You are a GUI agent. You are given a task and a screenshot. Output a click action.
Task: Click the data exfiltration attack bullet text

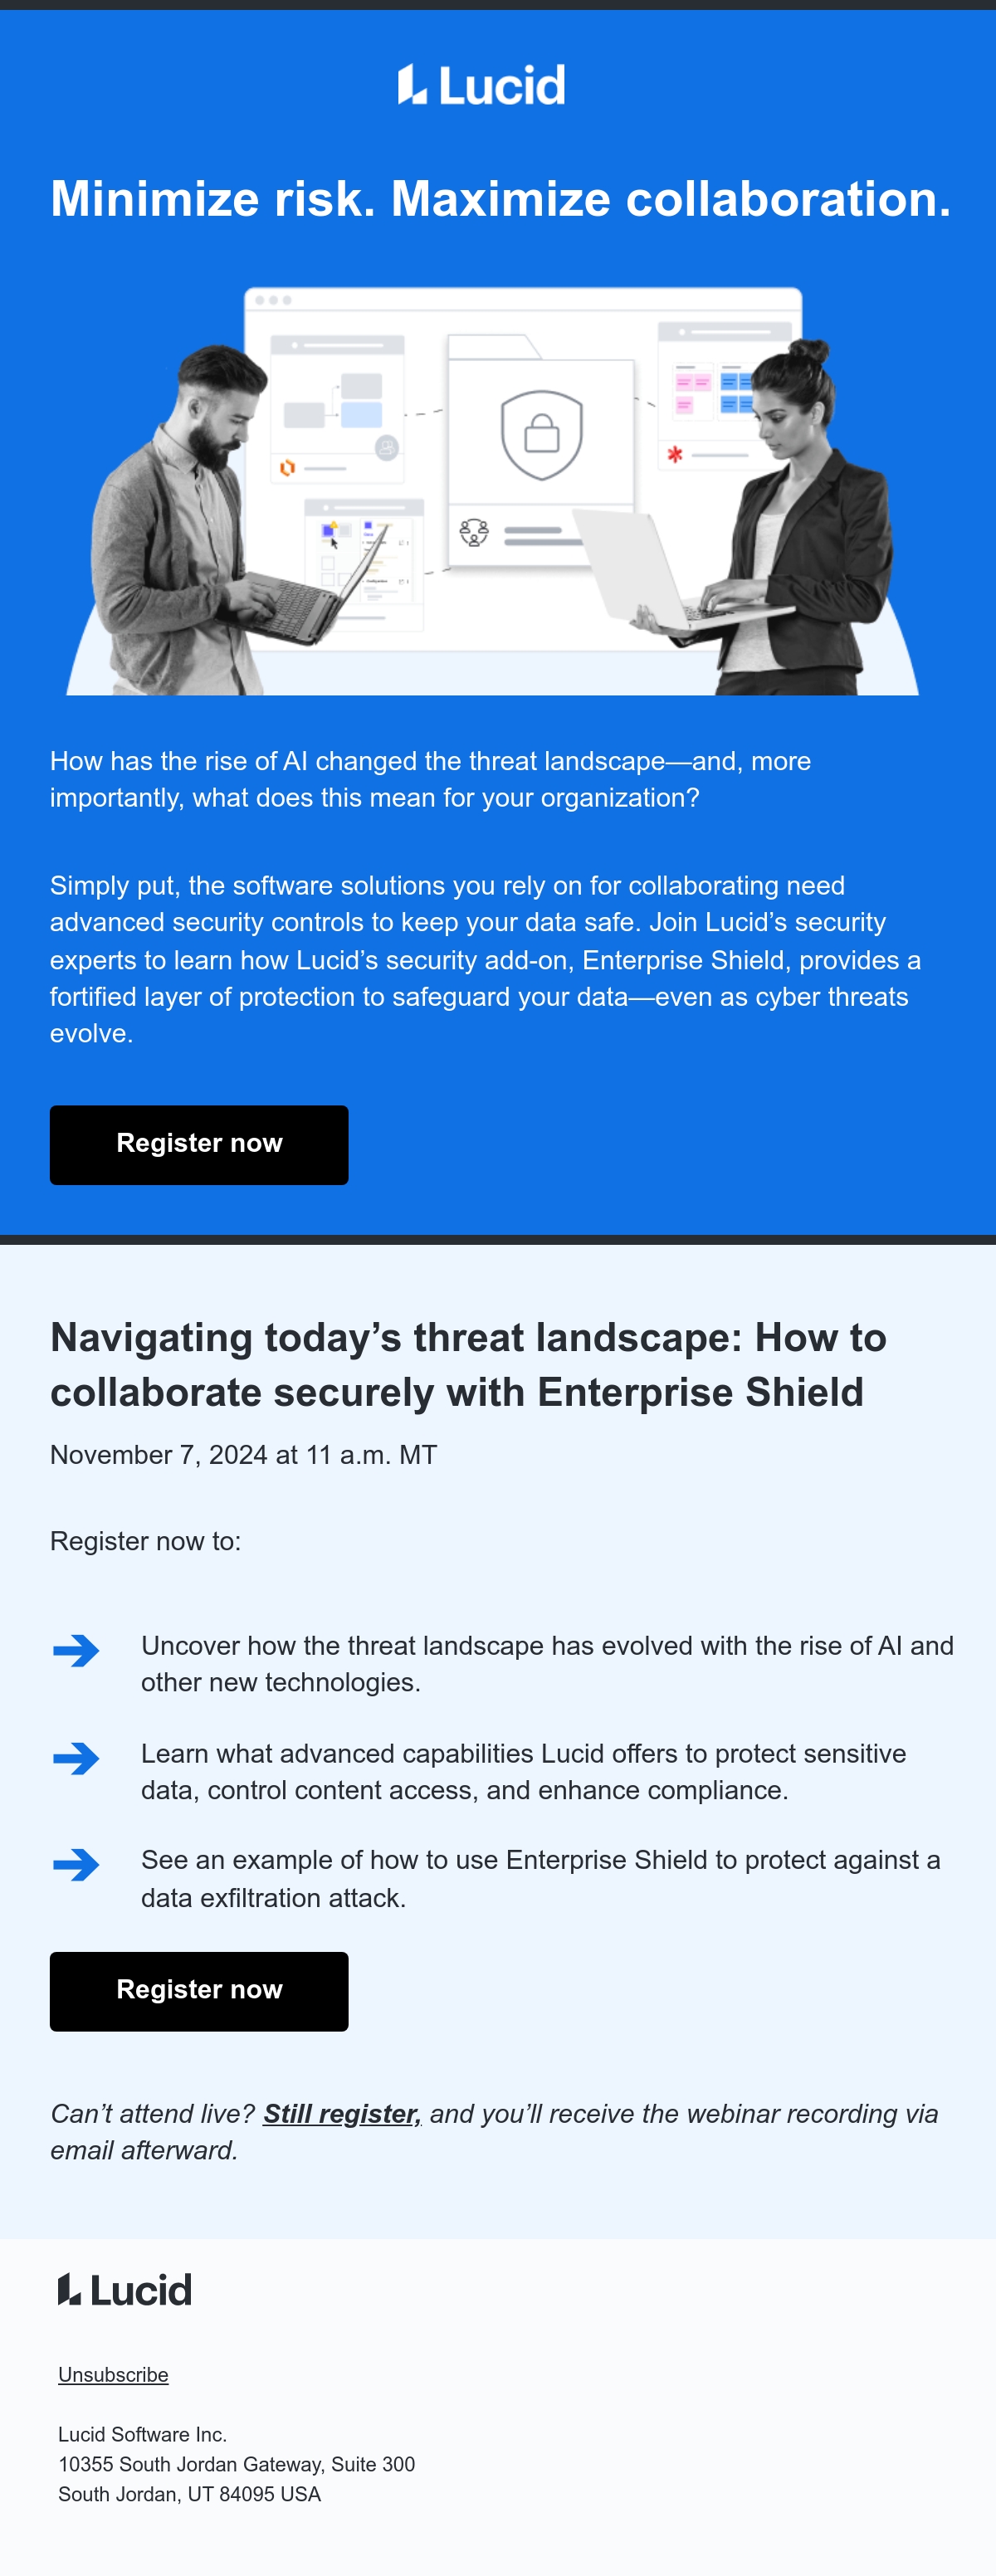(x=540, y=1879)
